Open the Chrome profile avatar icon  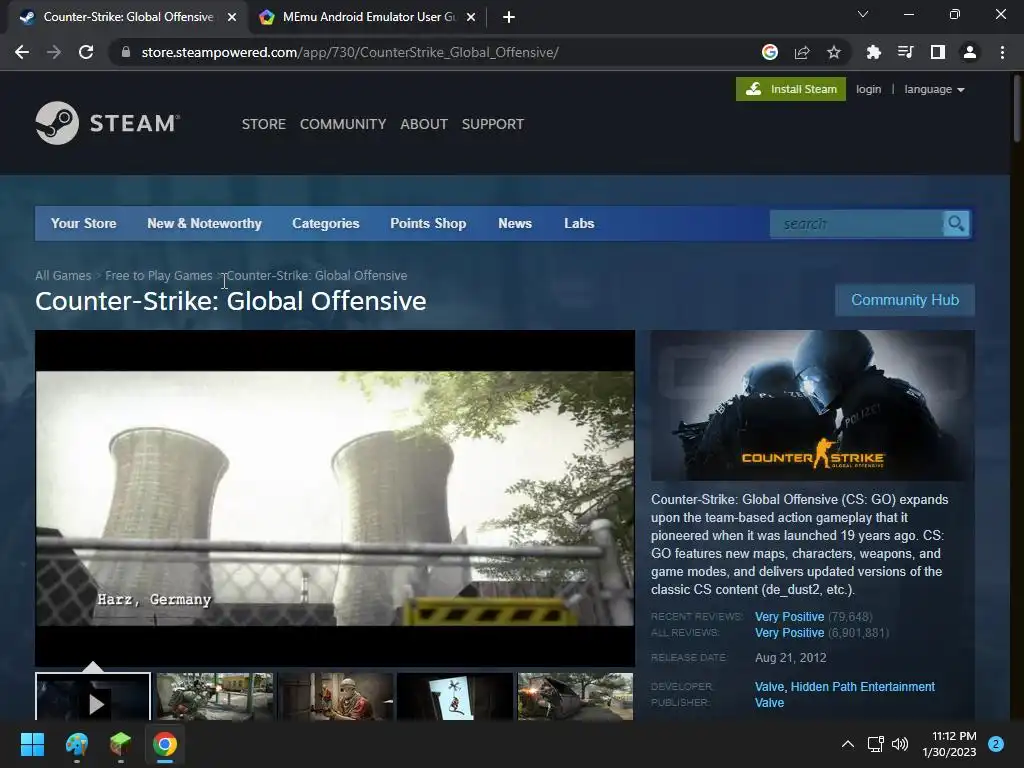(970, 52)
